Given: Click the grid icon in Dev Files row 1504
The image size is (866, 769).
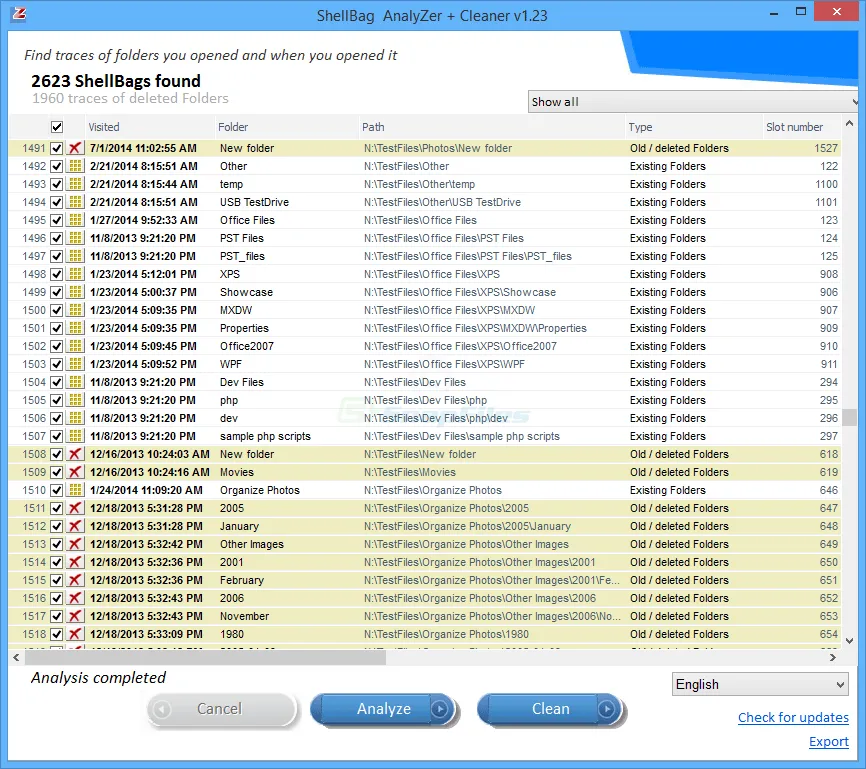Looking at the screenshot, I should click(x=75, y=382).
